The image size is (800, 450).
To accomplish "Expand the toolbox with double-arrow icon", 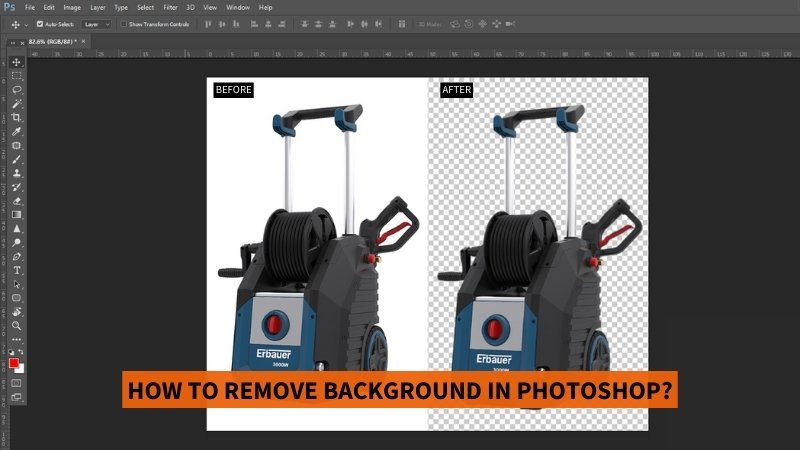I will coord(13,43).
